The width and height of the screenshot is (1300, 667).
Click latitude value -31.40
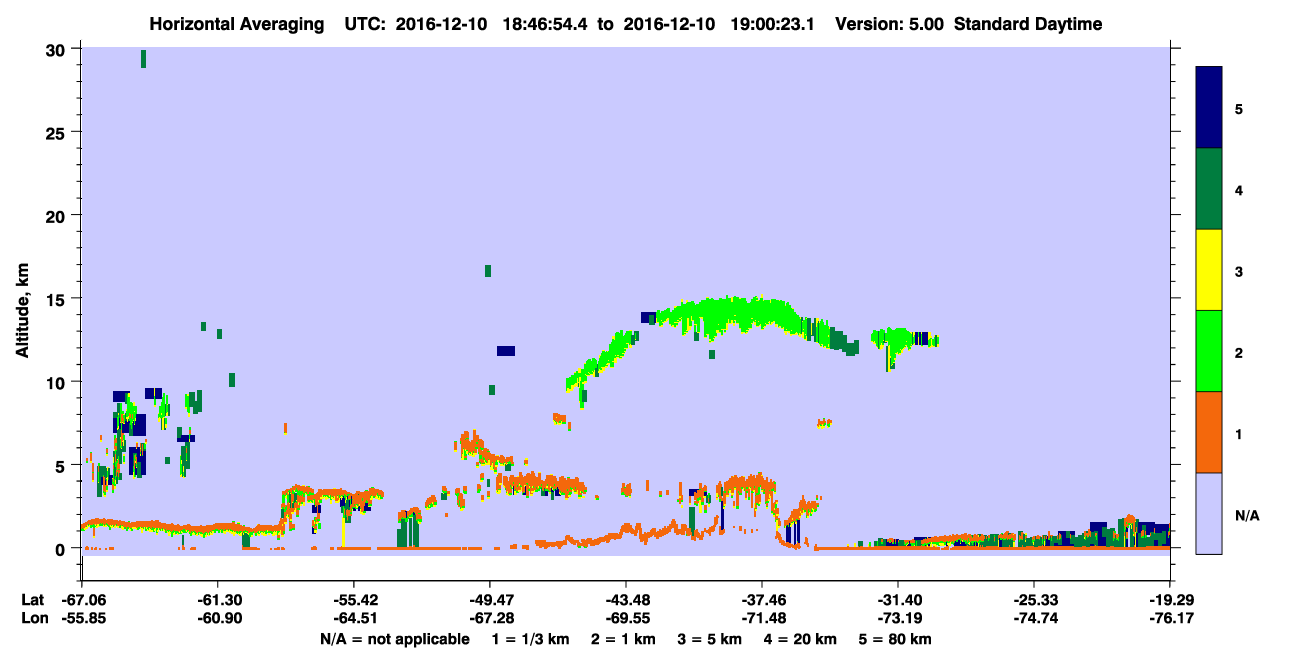click(898, 600)
